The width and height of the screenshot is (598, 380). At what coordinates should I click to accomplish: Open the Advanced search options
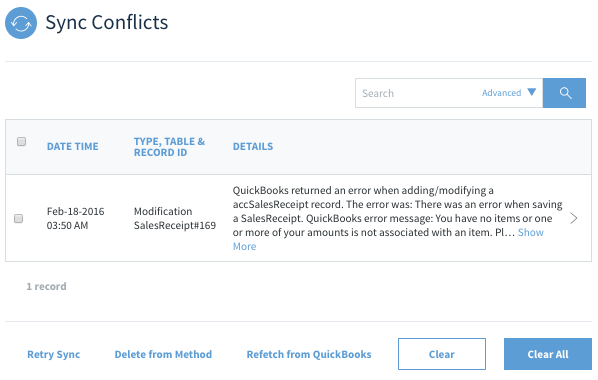pyautogui.click(x=501, y=93)
